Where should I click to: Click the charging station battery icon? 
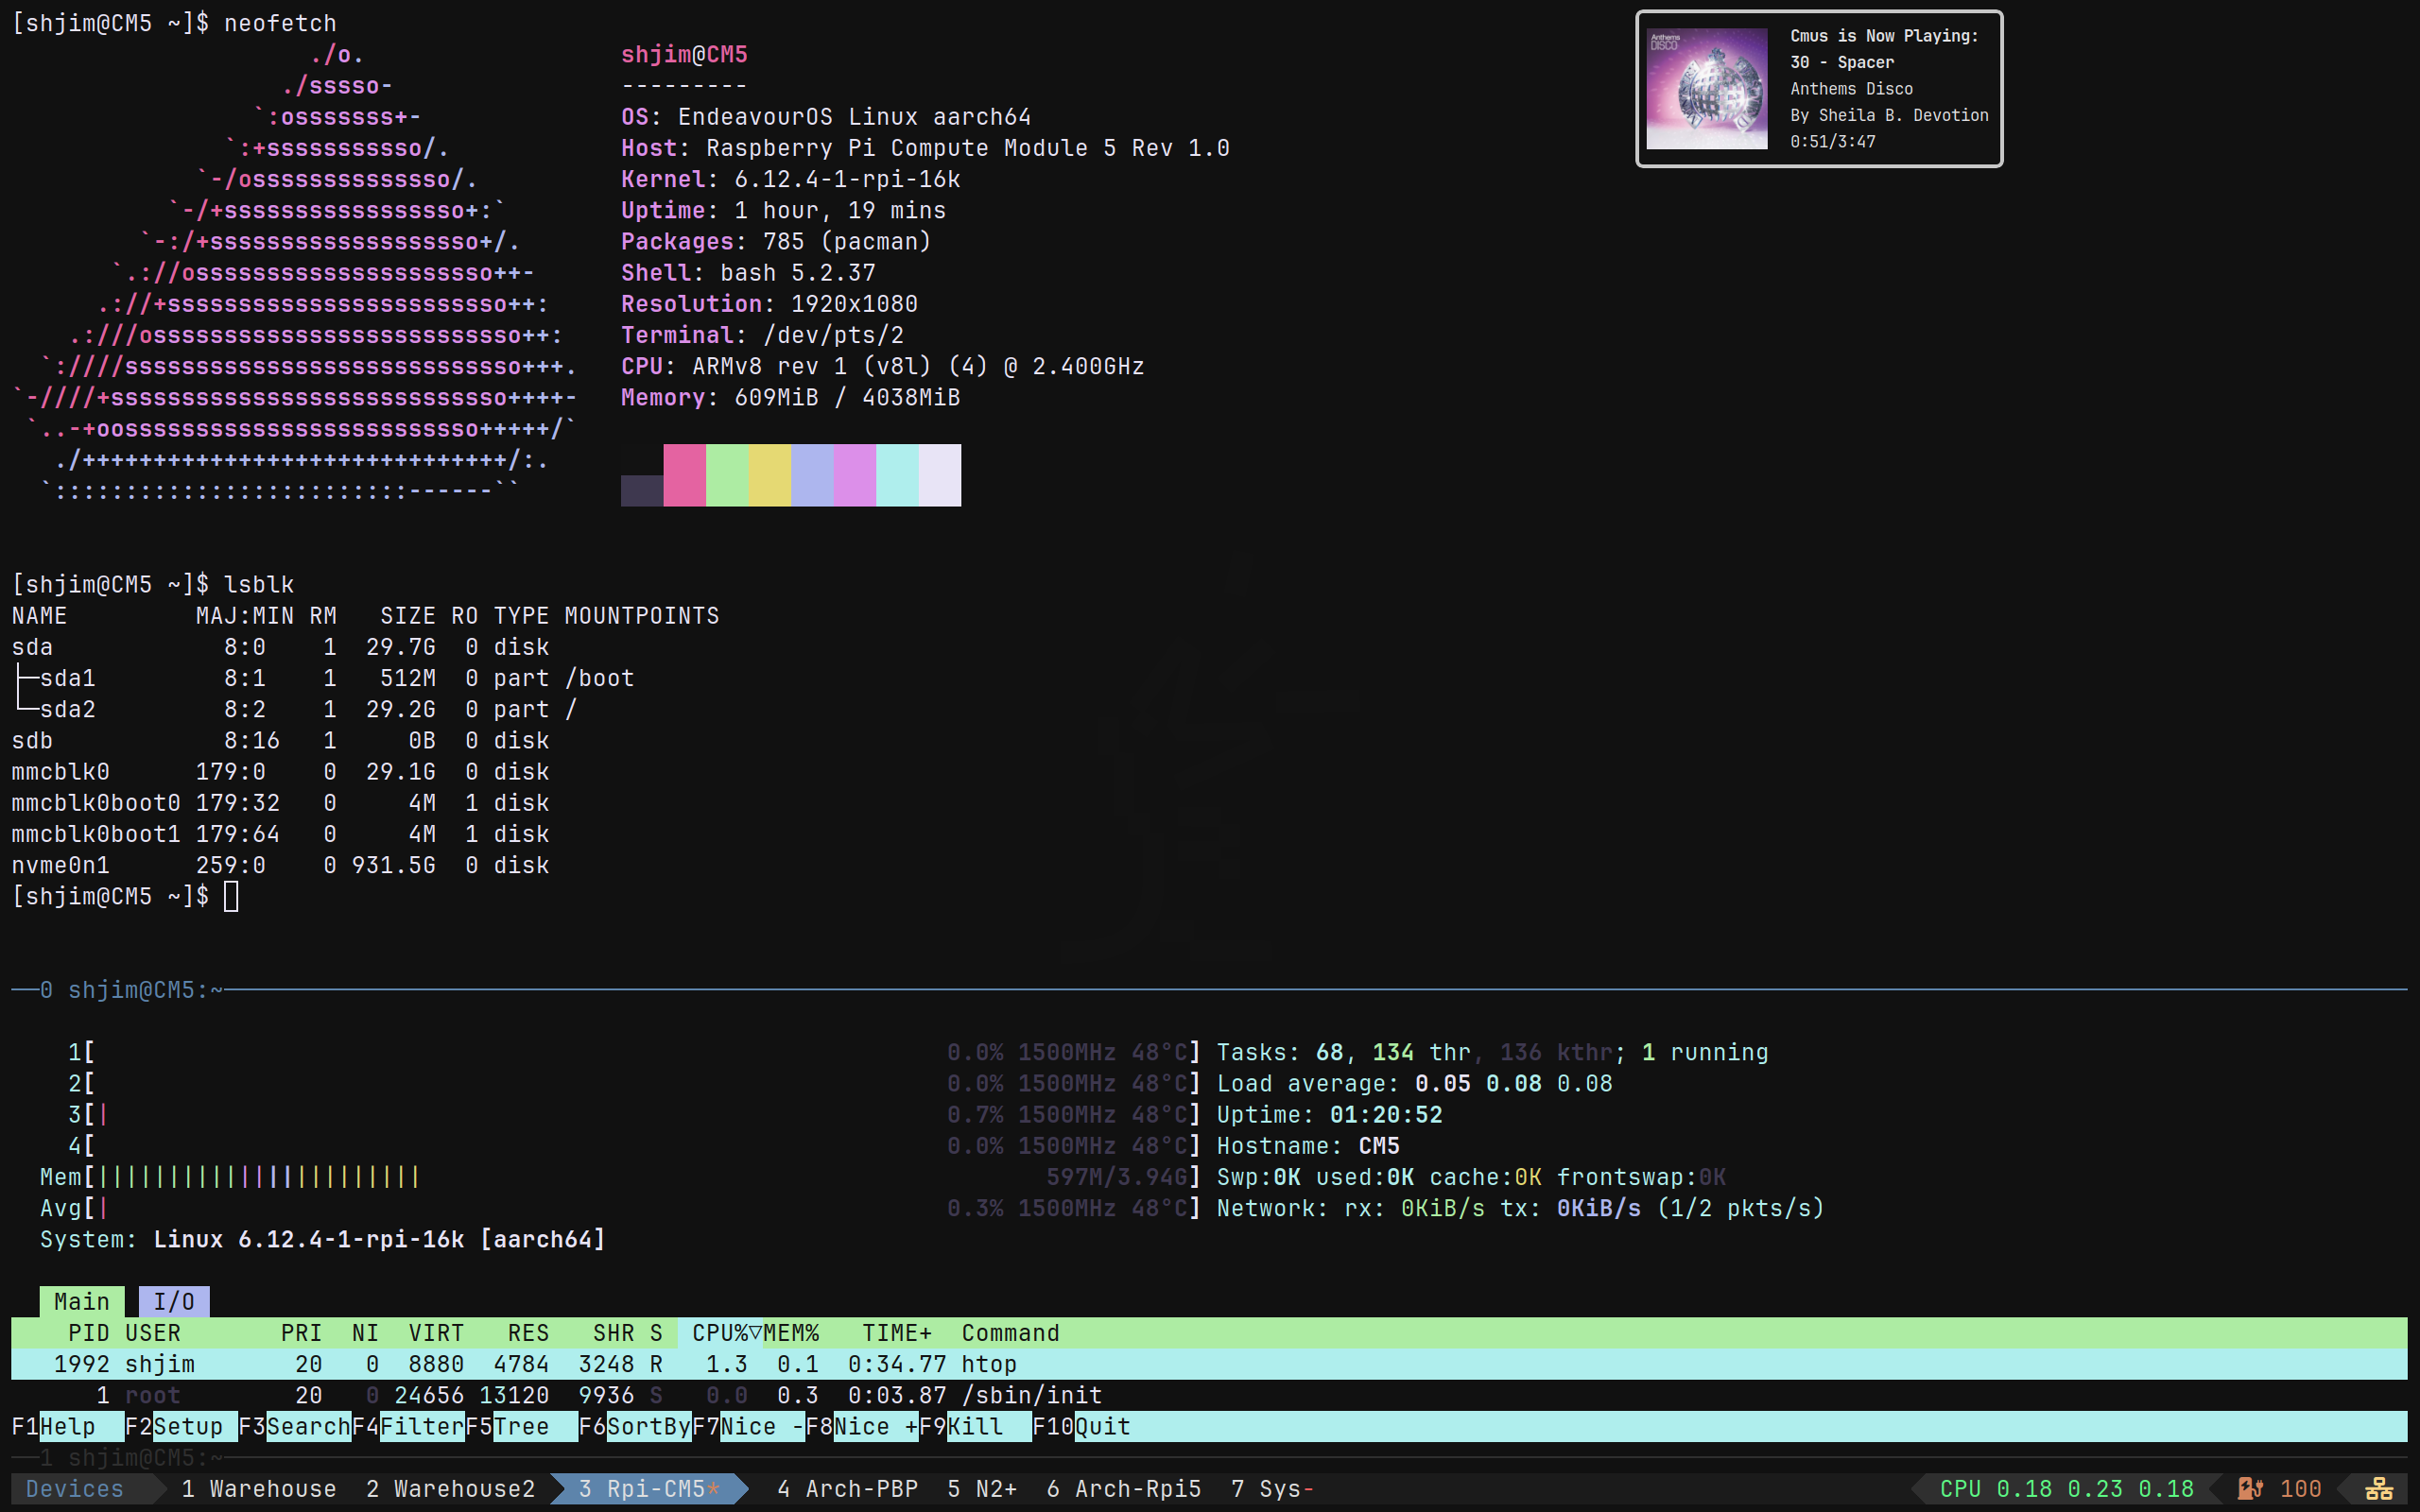pyautogui.click(x=2251, y=1489)
